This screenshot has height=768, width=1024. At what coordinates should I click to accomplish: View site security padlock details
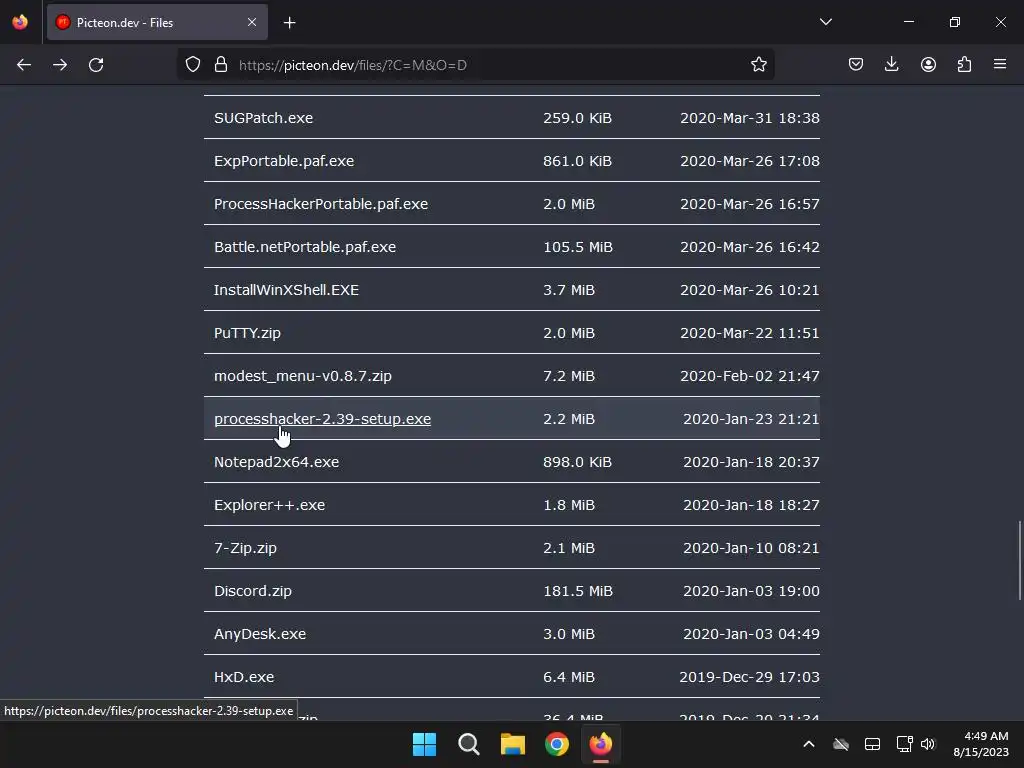coord(221,65)
